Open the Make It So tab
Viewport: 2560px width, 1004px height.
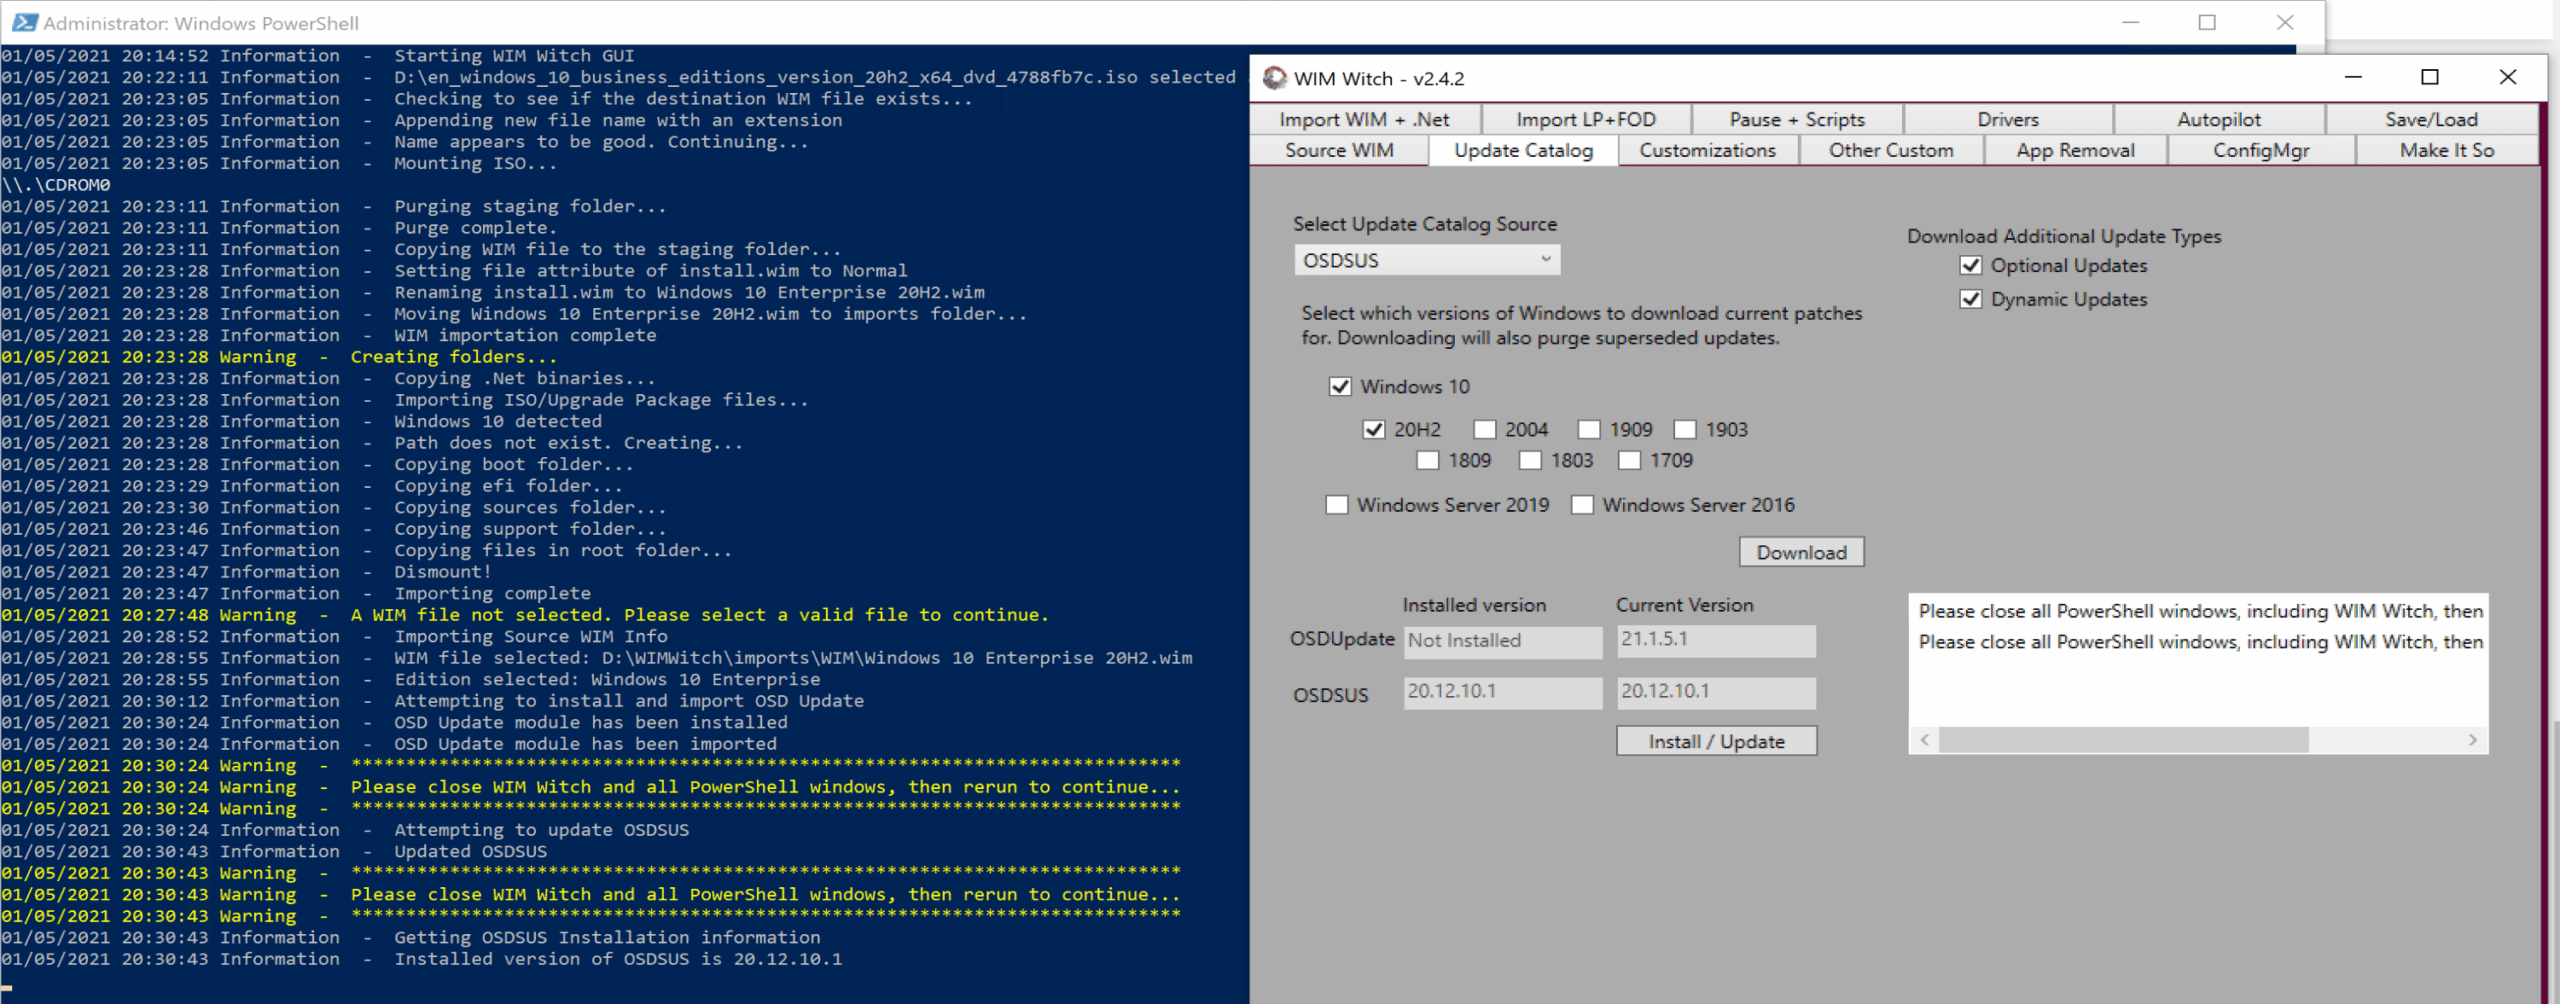pos(2446,150)
